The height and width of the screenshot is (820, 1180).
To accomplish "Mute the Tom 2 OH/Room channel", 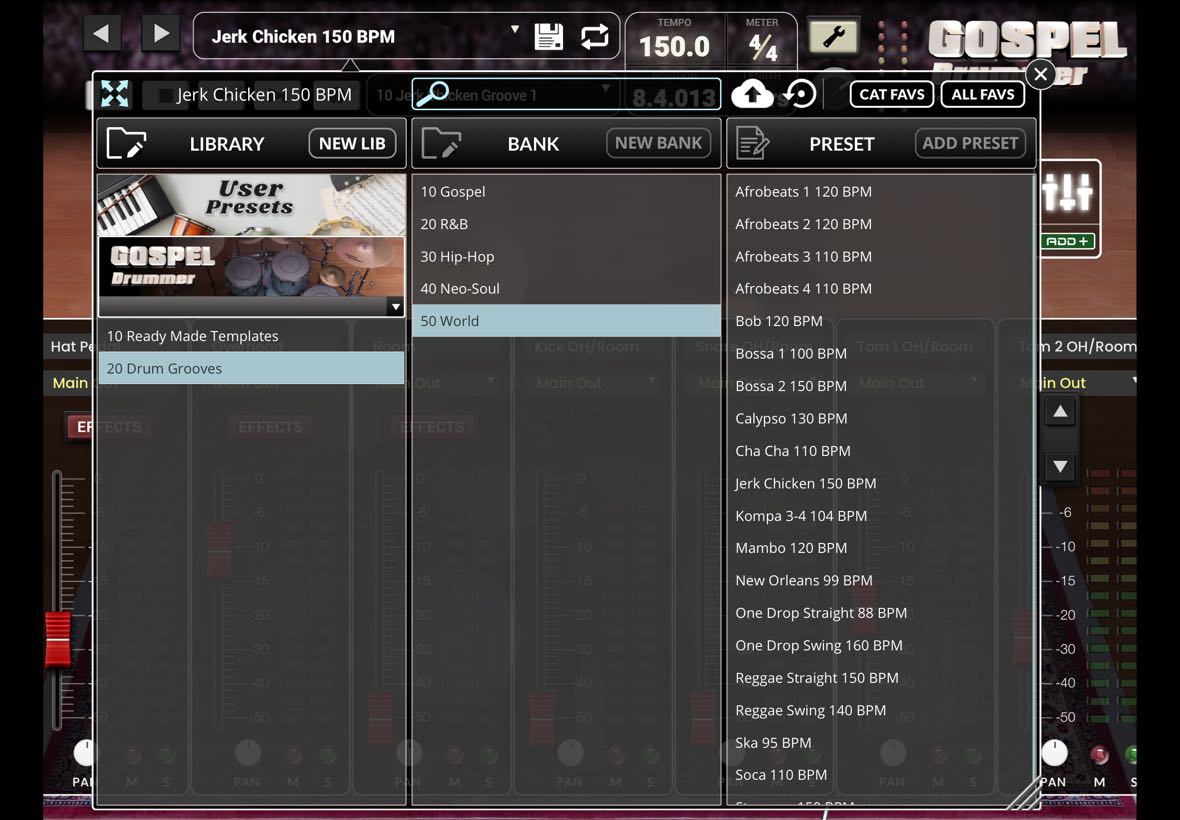I will tap(1099, 755).
